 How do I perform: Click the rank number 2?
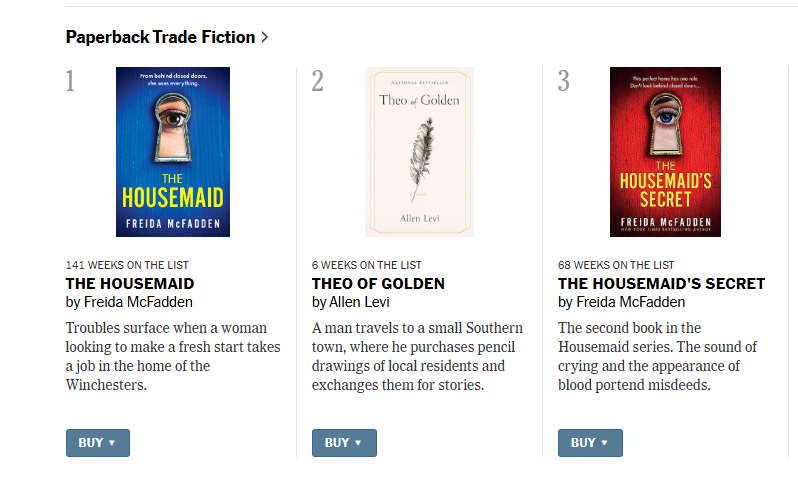(x=318, y=81)
